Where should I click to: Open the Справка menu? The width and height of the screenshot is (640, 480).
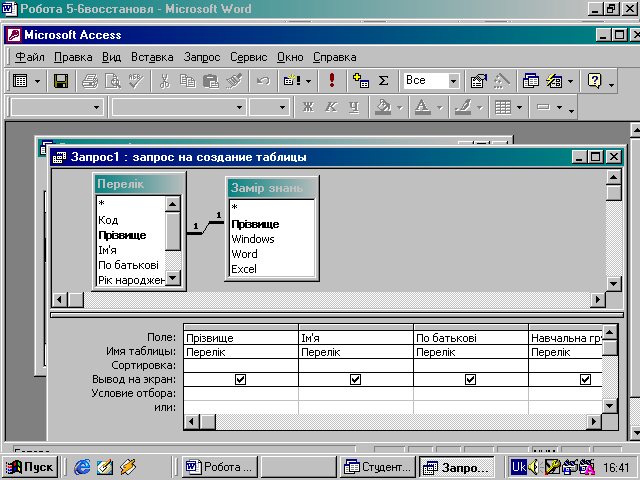point(335,57)
